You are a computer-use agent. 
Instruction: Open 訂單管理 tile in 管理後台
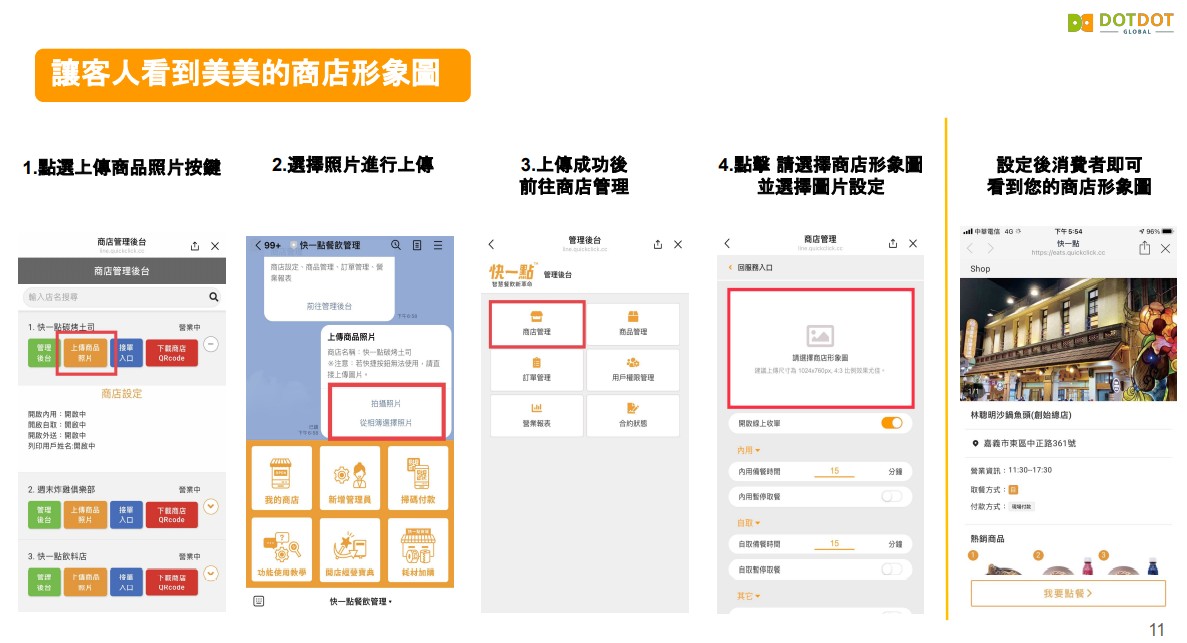pyautogui.click(x=537, y=370)
